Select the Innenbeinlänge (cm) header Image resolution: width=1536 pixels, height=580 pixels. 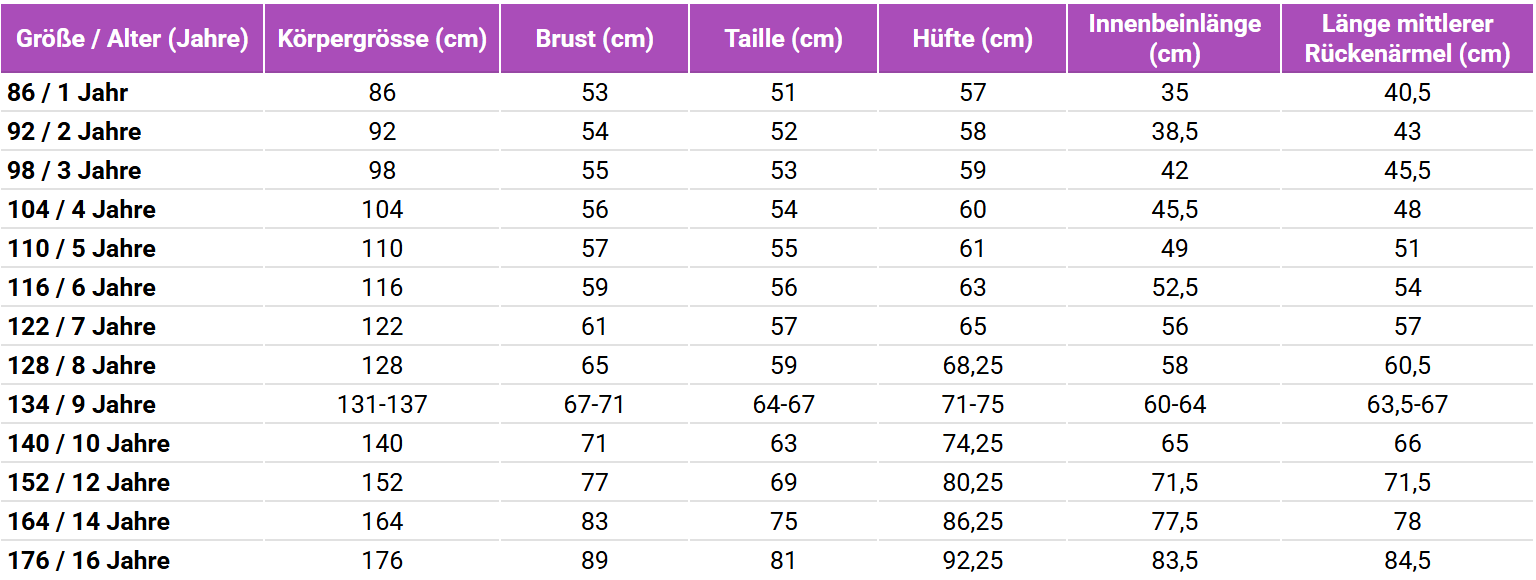coord(1175,39)
